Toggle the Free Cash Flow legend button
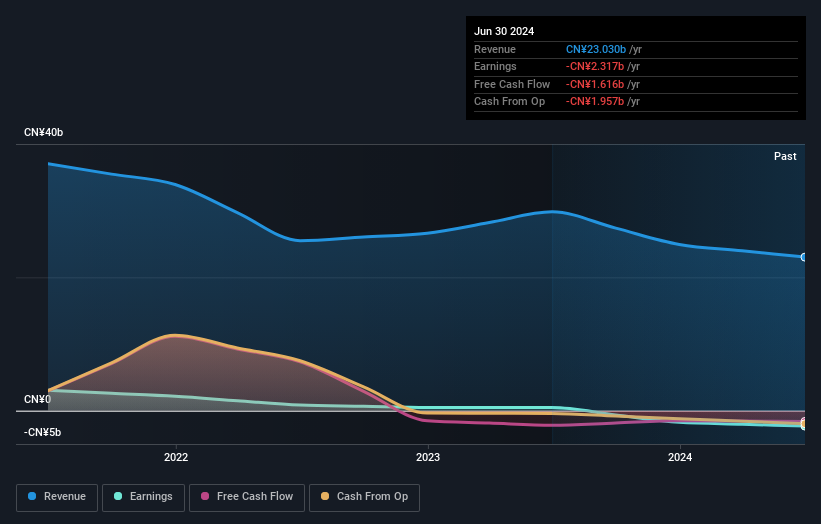Image resolution: width=821 pixels, height=524 pixels. click(x=247, y=497)
